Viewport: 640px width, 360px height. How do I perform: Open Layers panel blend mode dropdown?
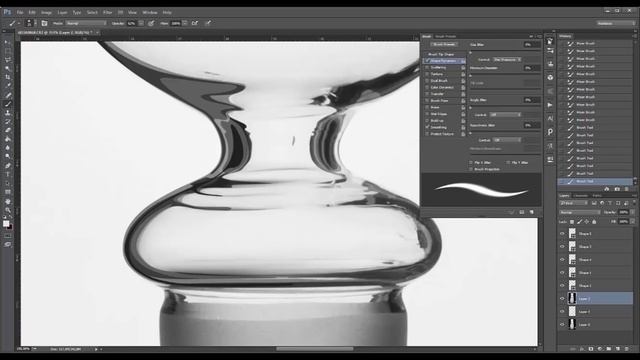(x=580, y=212)
